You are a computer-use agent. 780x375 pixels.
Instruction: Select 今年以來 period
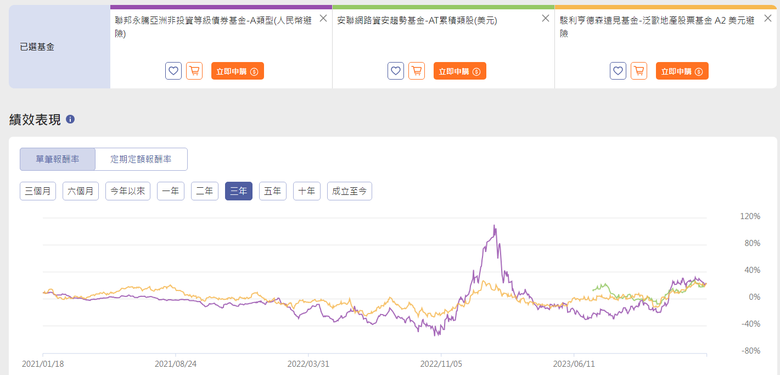(128, 191)
